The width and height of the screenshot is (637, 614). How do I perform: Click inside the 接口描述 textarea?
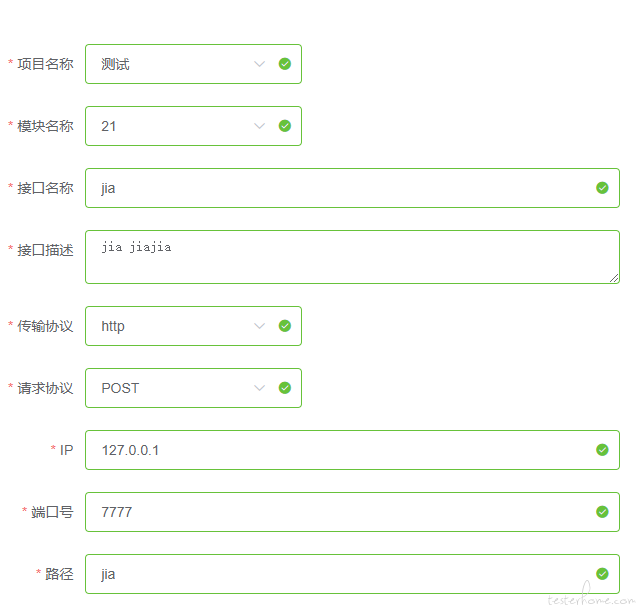click(350, 257)
